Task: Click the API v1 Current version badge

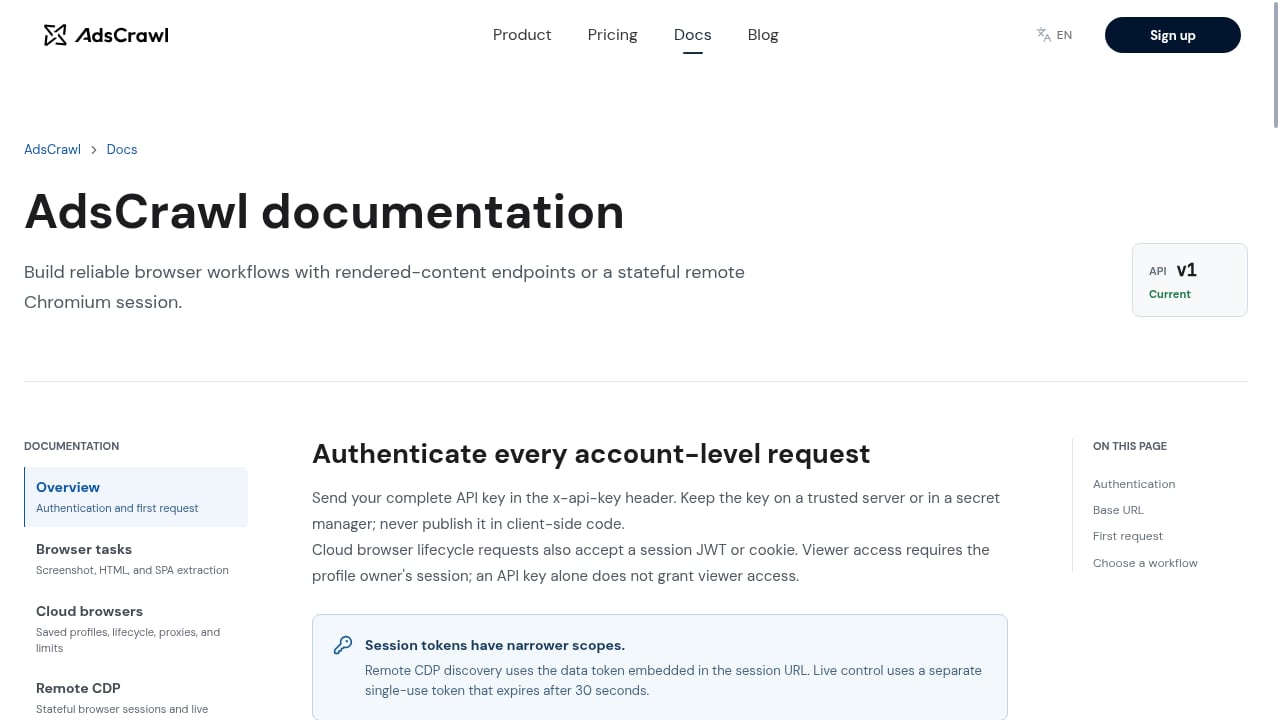Action: [1190, 280]
